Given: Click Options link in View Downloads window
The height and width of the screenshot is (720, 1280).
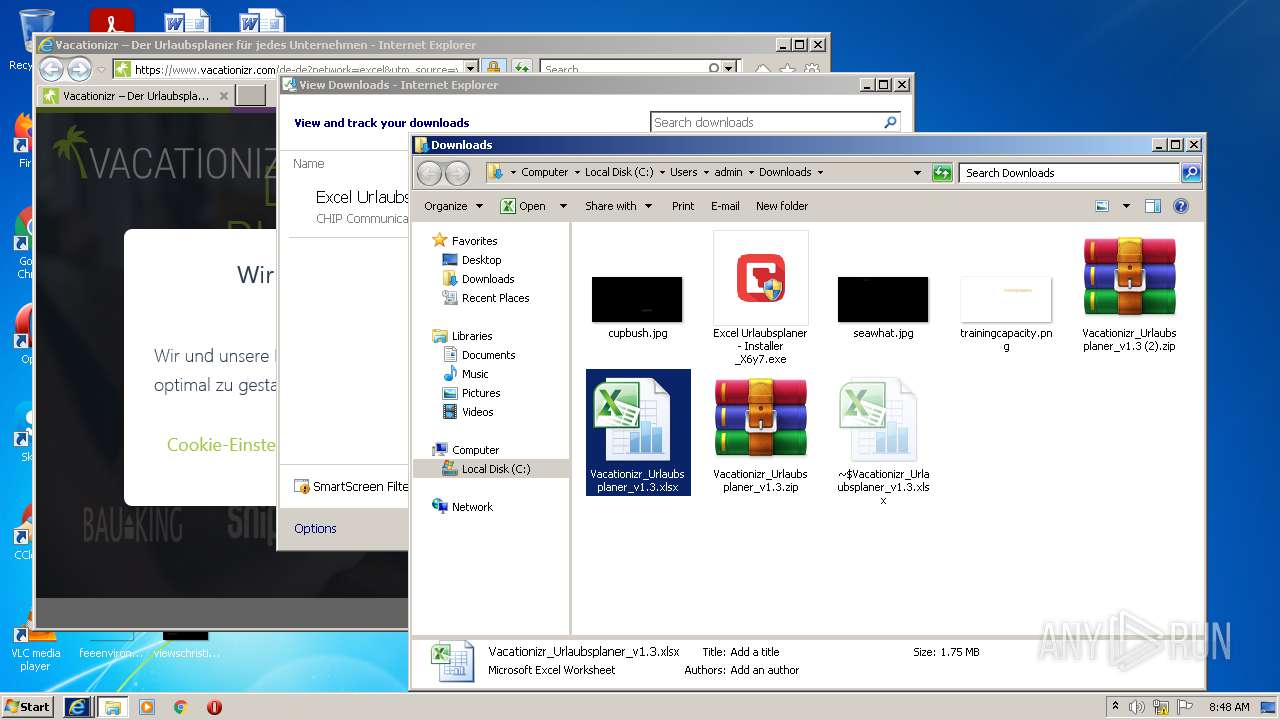Looking at the screenshot, I should click(x=315, y=528).
